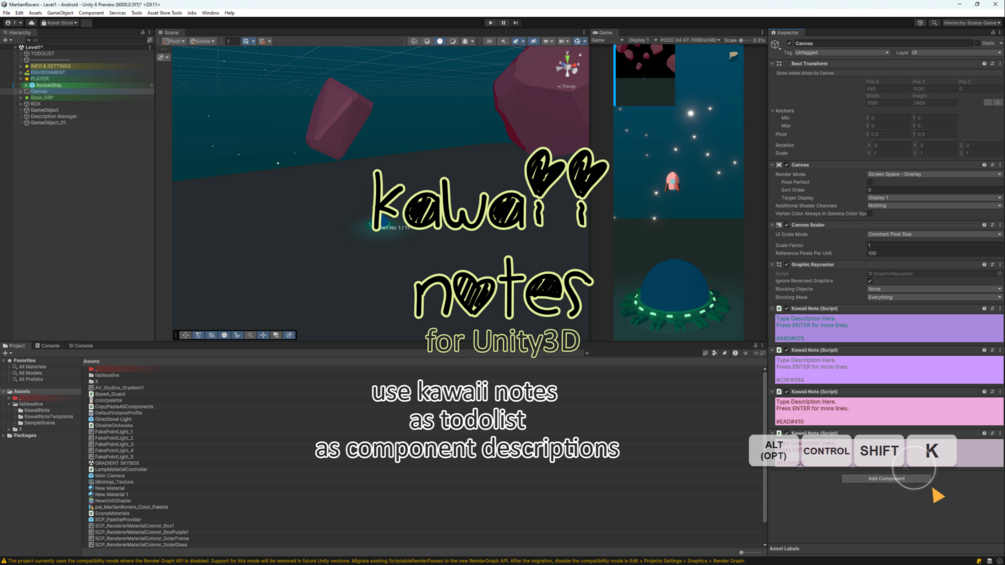The image size is (1005, 565).
Task: Toggle 2D view in the Scene
Action: [489, 41]
